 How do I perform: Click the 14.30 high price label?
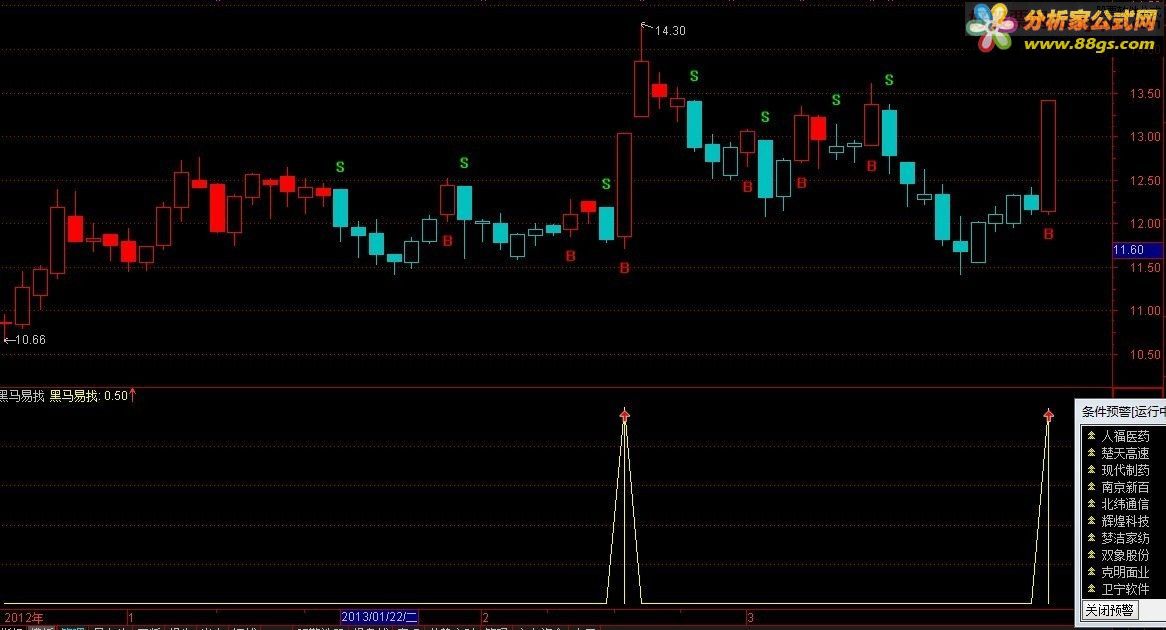pos(670,30)
